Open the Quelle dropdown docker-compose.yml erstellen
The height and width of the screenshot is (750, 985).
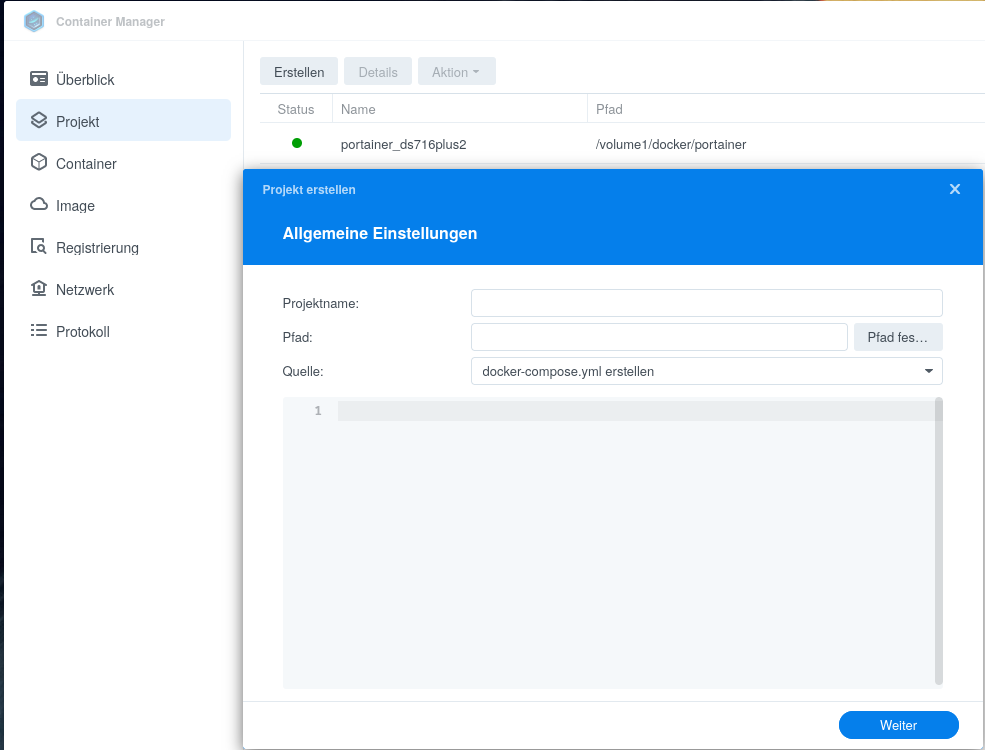click(x=707, y=371)
